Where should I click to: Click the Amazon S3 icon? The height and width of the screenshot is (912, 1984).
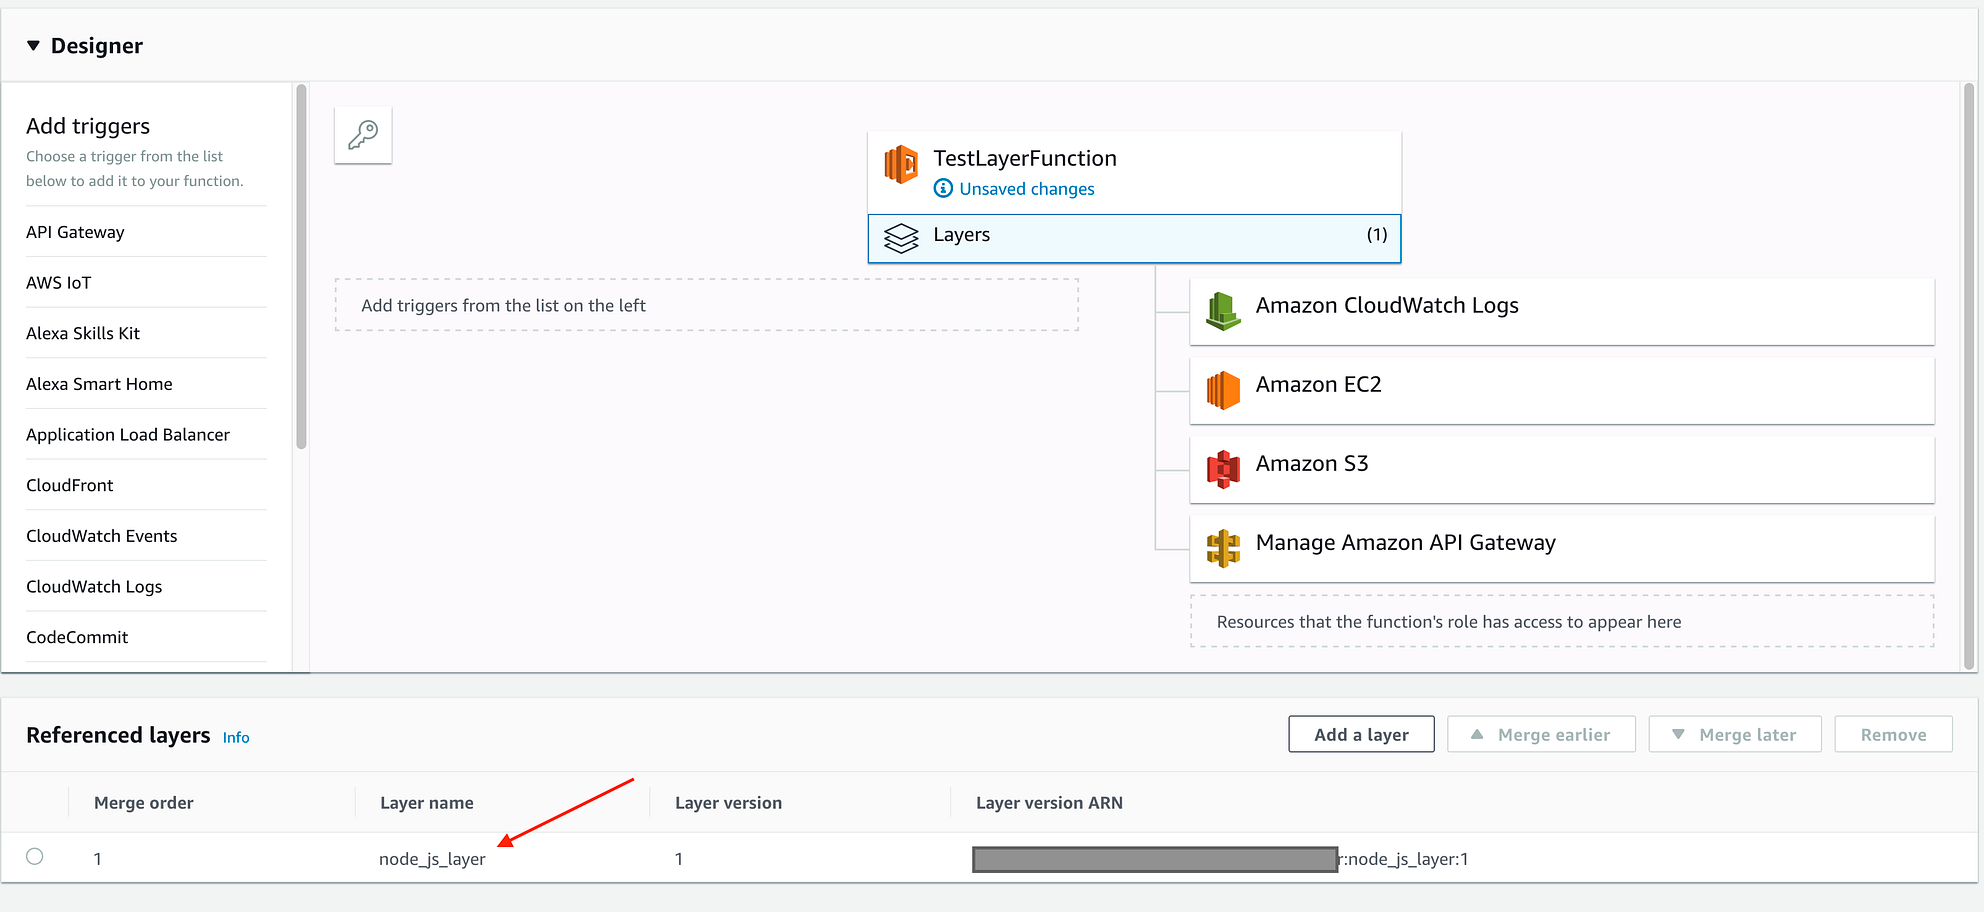tap(1222, 469)
